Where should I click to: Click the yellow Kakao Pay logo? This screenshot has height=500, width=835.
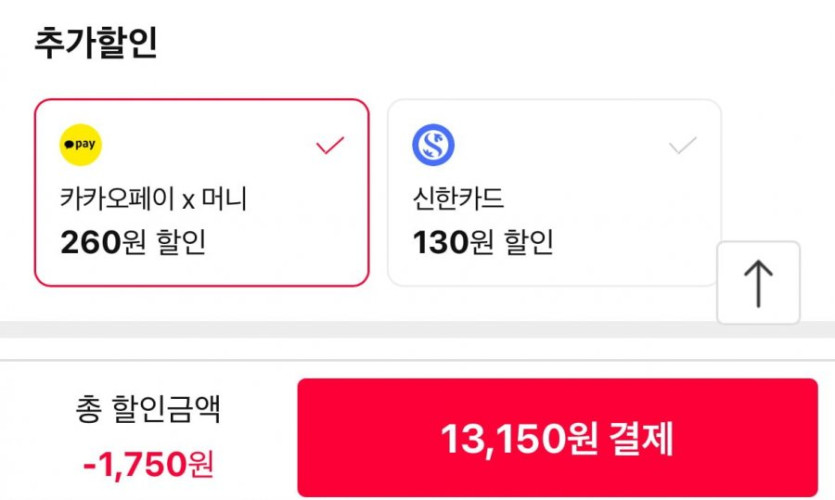tap(81, 146)
